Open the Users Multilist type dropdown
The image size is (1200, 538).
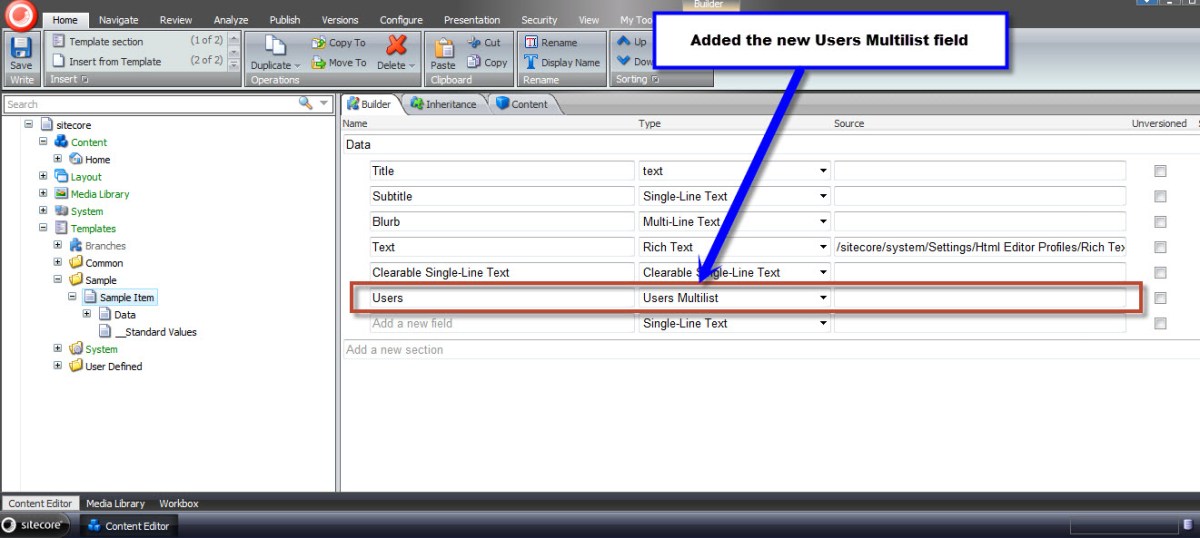(823, 298)
